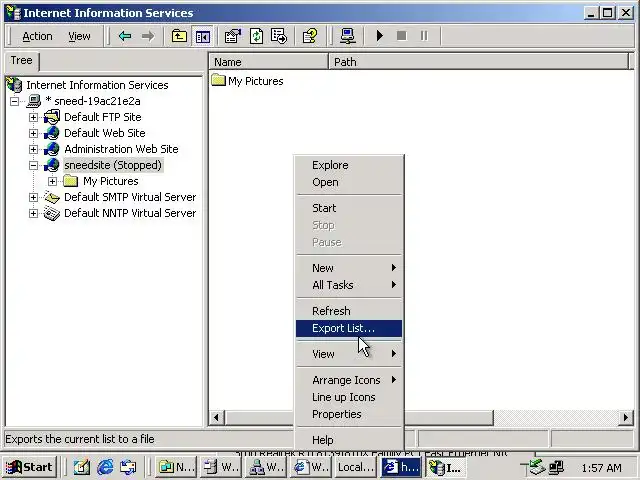Select Default SMTP Virtual Server
This screenshot has width=640, height=480.
(130, 197)
